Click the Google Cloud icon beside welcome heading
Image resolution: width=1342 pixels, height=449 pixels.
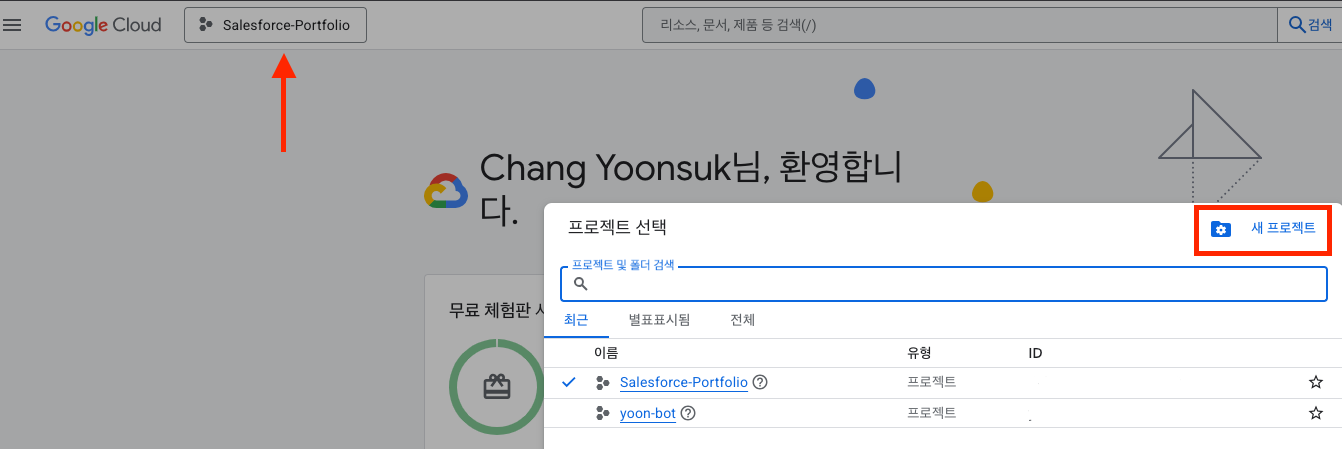pos(446,190)
